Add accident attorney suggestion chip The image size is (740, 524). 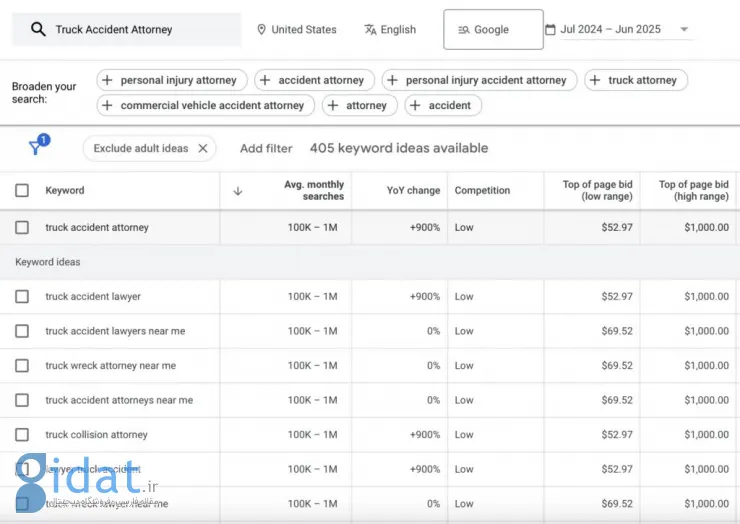click(314, 80)
